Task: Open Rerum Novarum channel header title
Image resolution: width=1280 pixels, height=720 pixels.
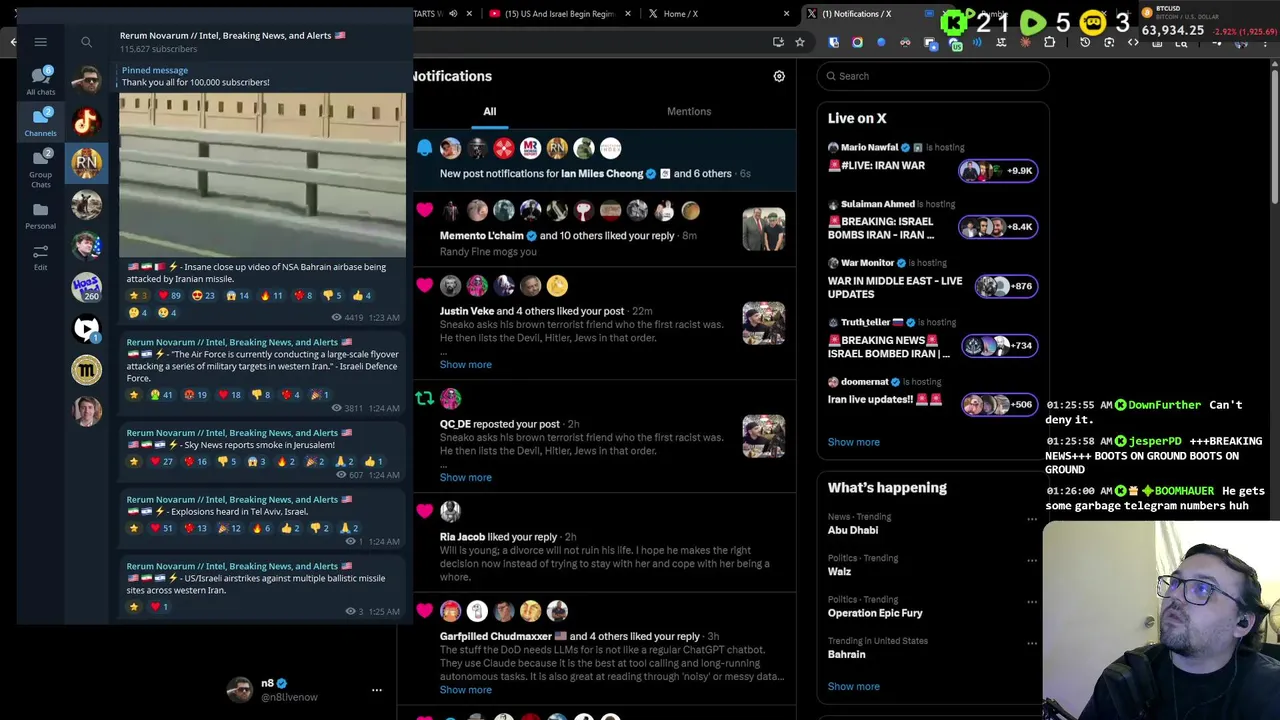Action: (233, 35)
